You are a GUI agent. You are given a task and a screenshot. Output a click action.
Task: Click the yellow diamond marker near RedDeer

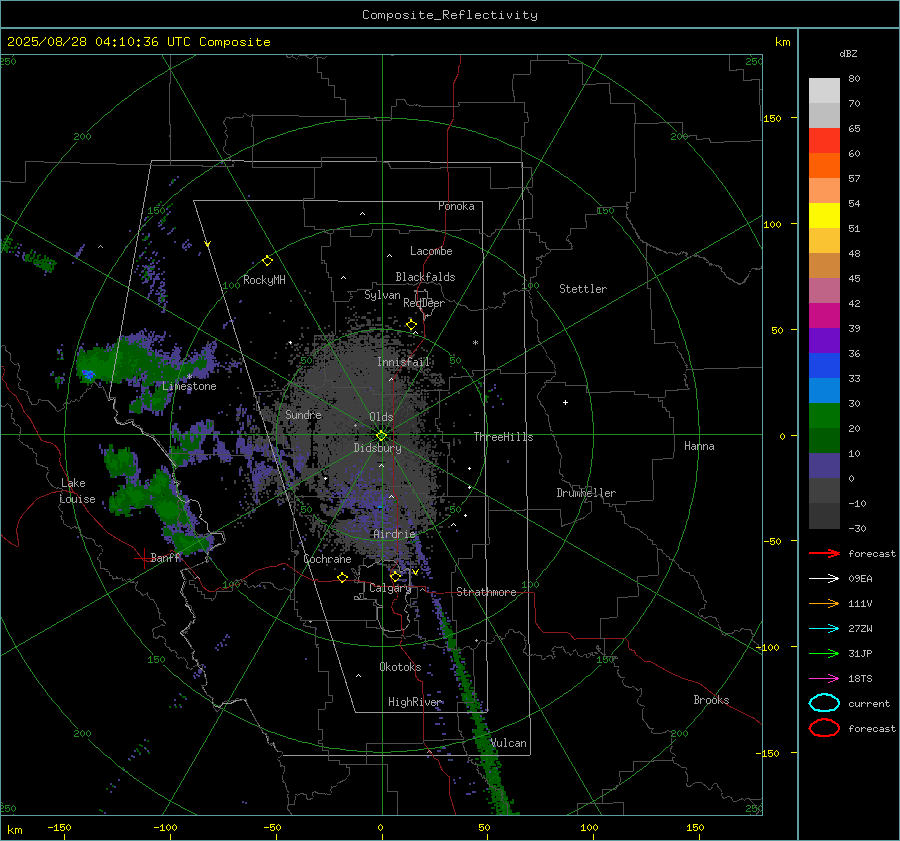[x=411, y=325]
